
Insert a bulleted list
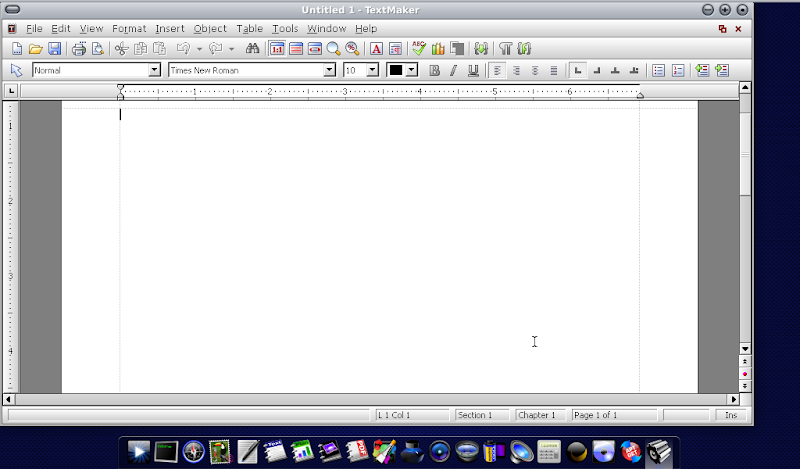[658, 70]
